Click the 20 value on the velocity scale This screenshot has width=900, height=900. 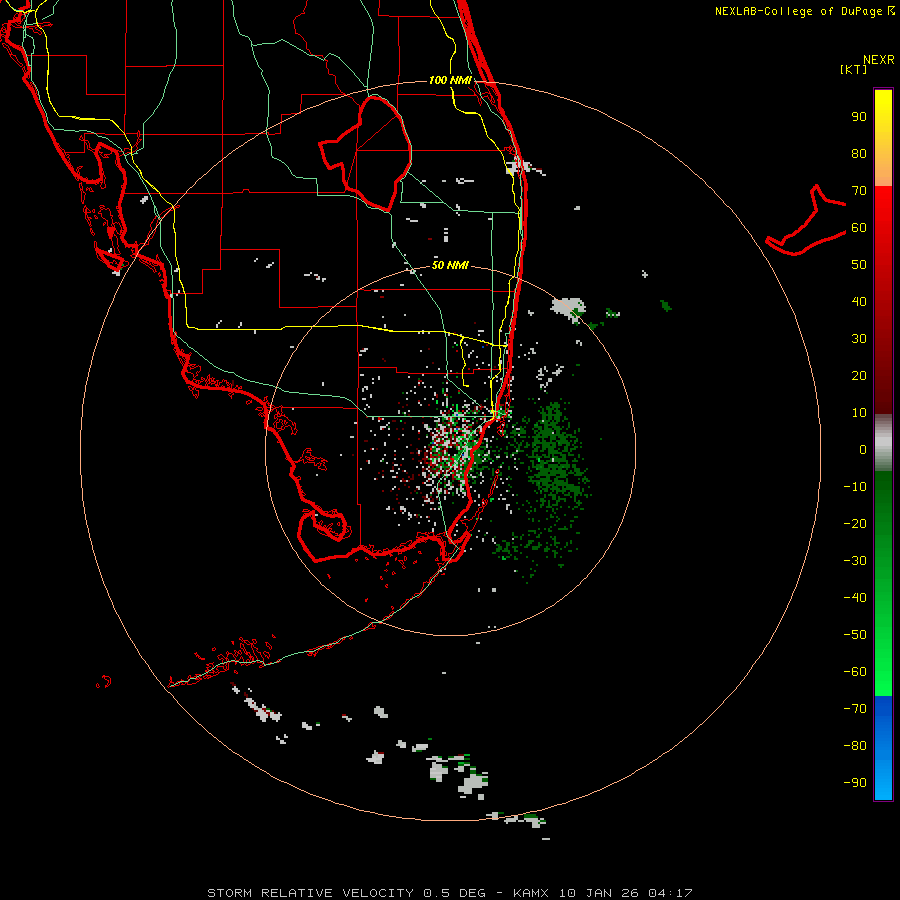[x=859, y=375]
